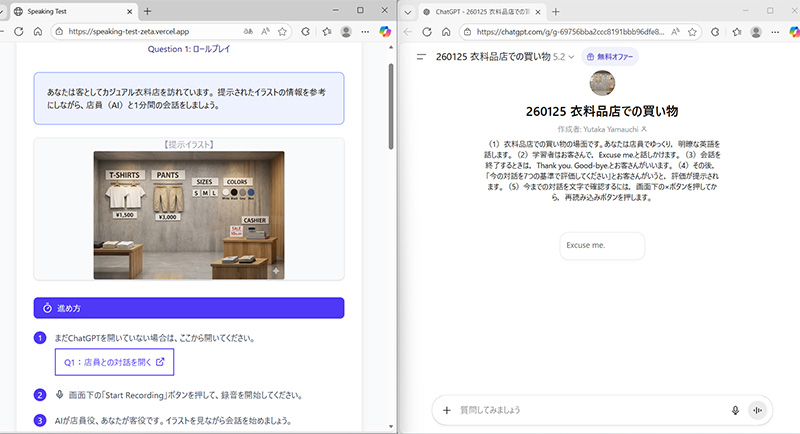Click the 無料オファー button
Viewport: 800px width, 434px height.
(610, 57)
